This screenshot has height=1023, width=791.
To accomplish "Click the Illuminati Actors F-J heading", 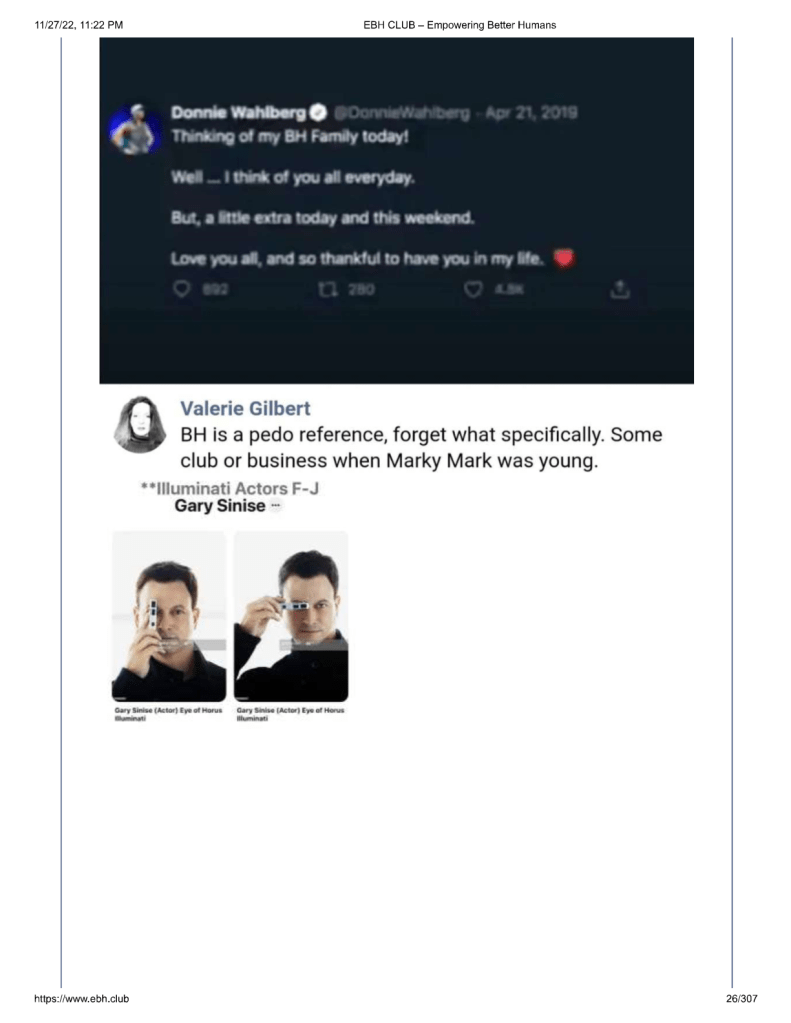I will click(x=230, y=488).
